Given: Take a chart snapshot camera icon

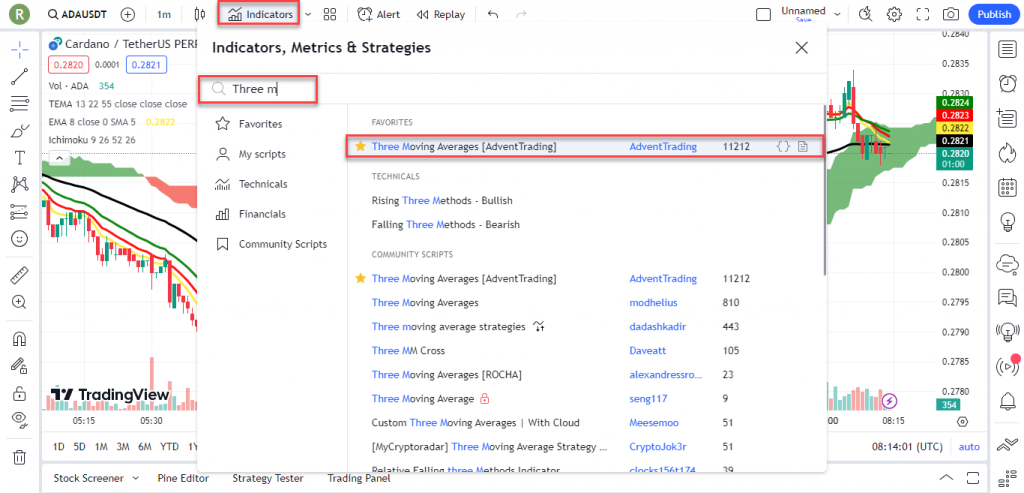Looking at the screenshot, I should tap(951, 14).
